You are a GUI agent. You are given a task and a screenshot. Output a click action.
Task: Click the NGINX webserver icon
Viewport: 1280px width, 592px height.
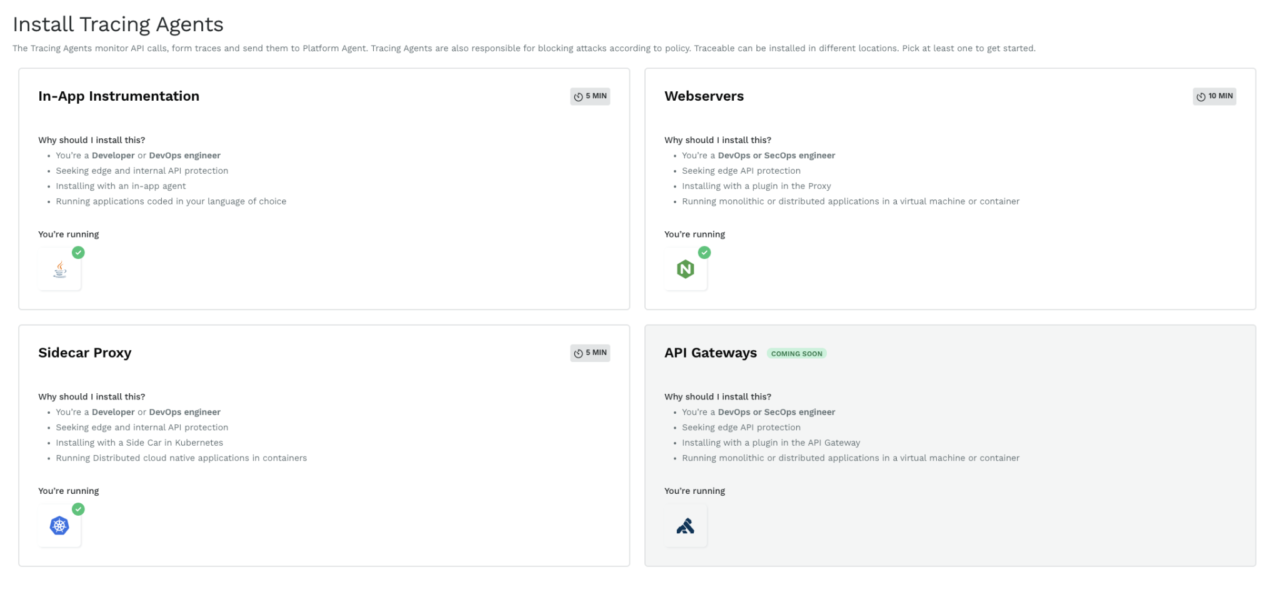point(686,268)
